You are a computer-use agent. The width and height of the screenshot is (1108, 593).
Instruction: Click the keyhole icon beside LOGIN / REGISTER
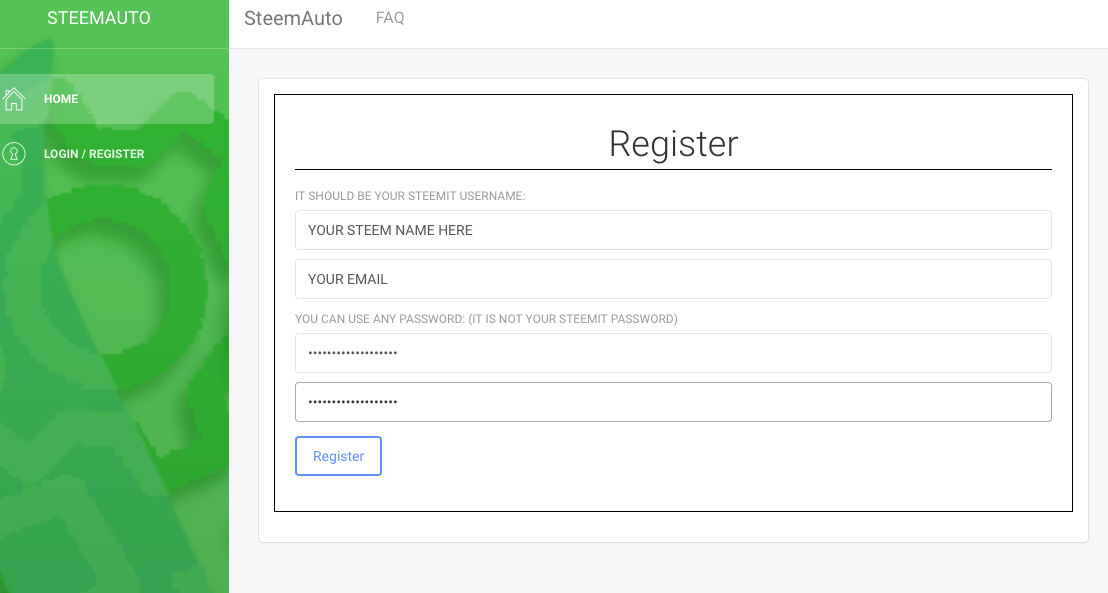[x=13, y=154]
